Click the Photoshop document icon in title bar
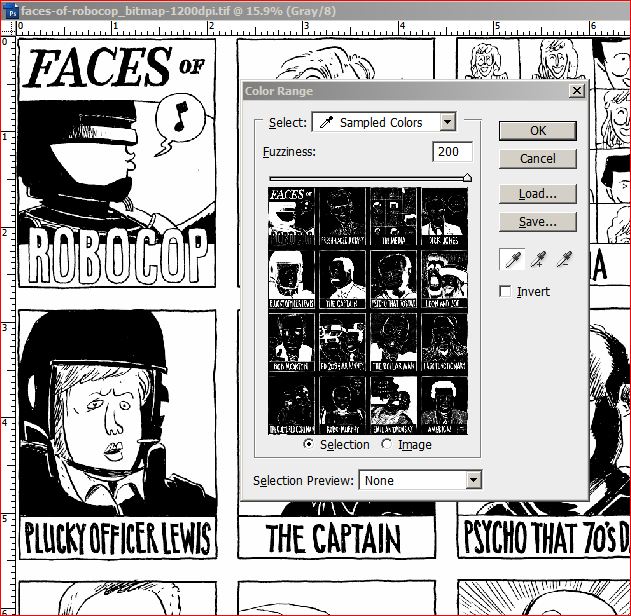This screenshot has height=616, width=631. click(12, 12)
